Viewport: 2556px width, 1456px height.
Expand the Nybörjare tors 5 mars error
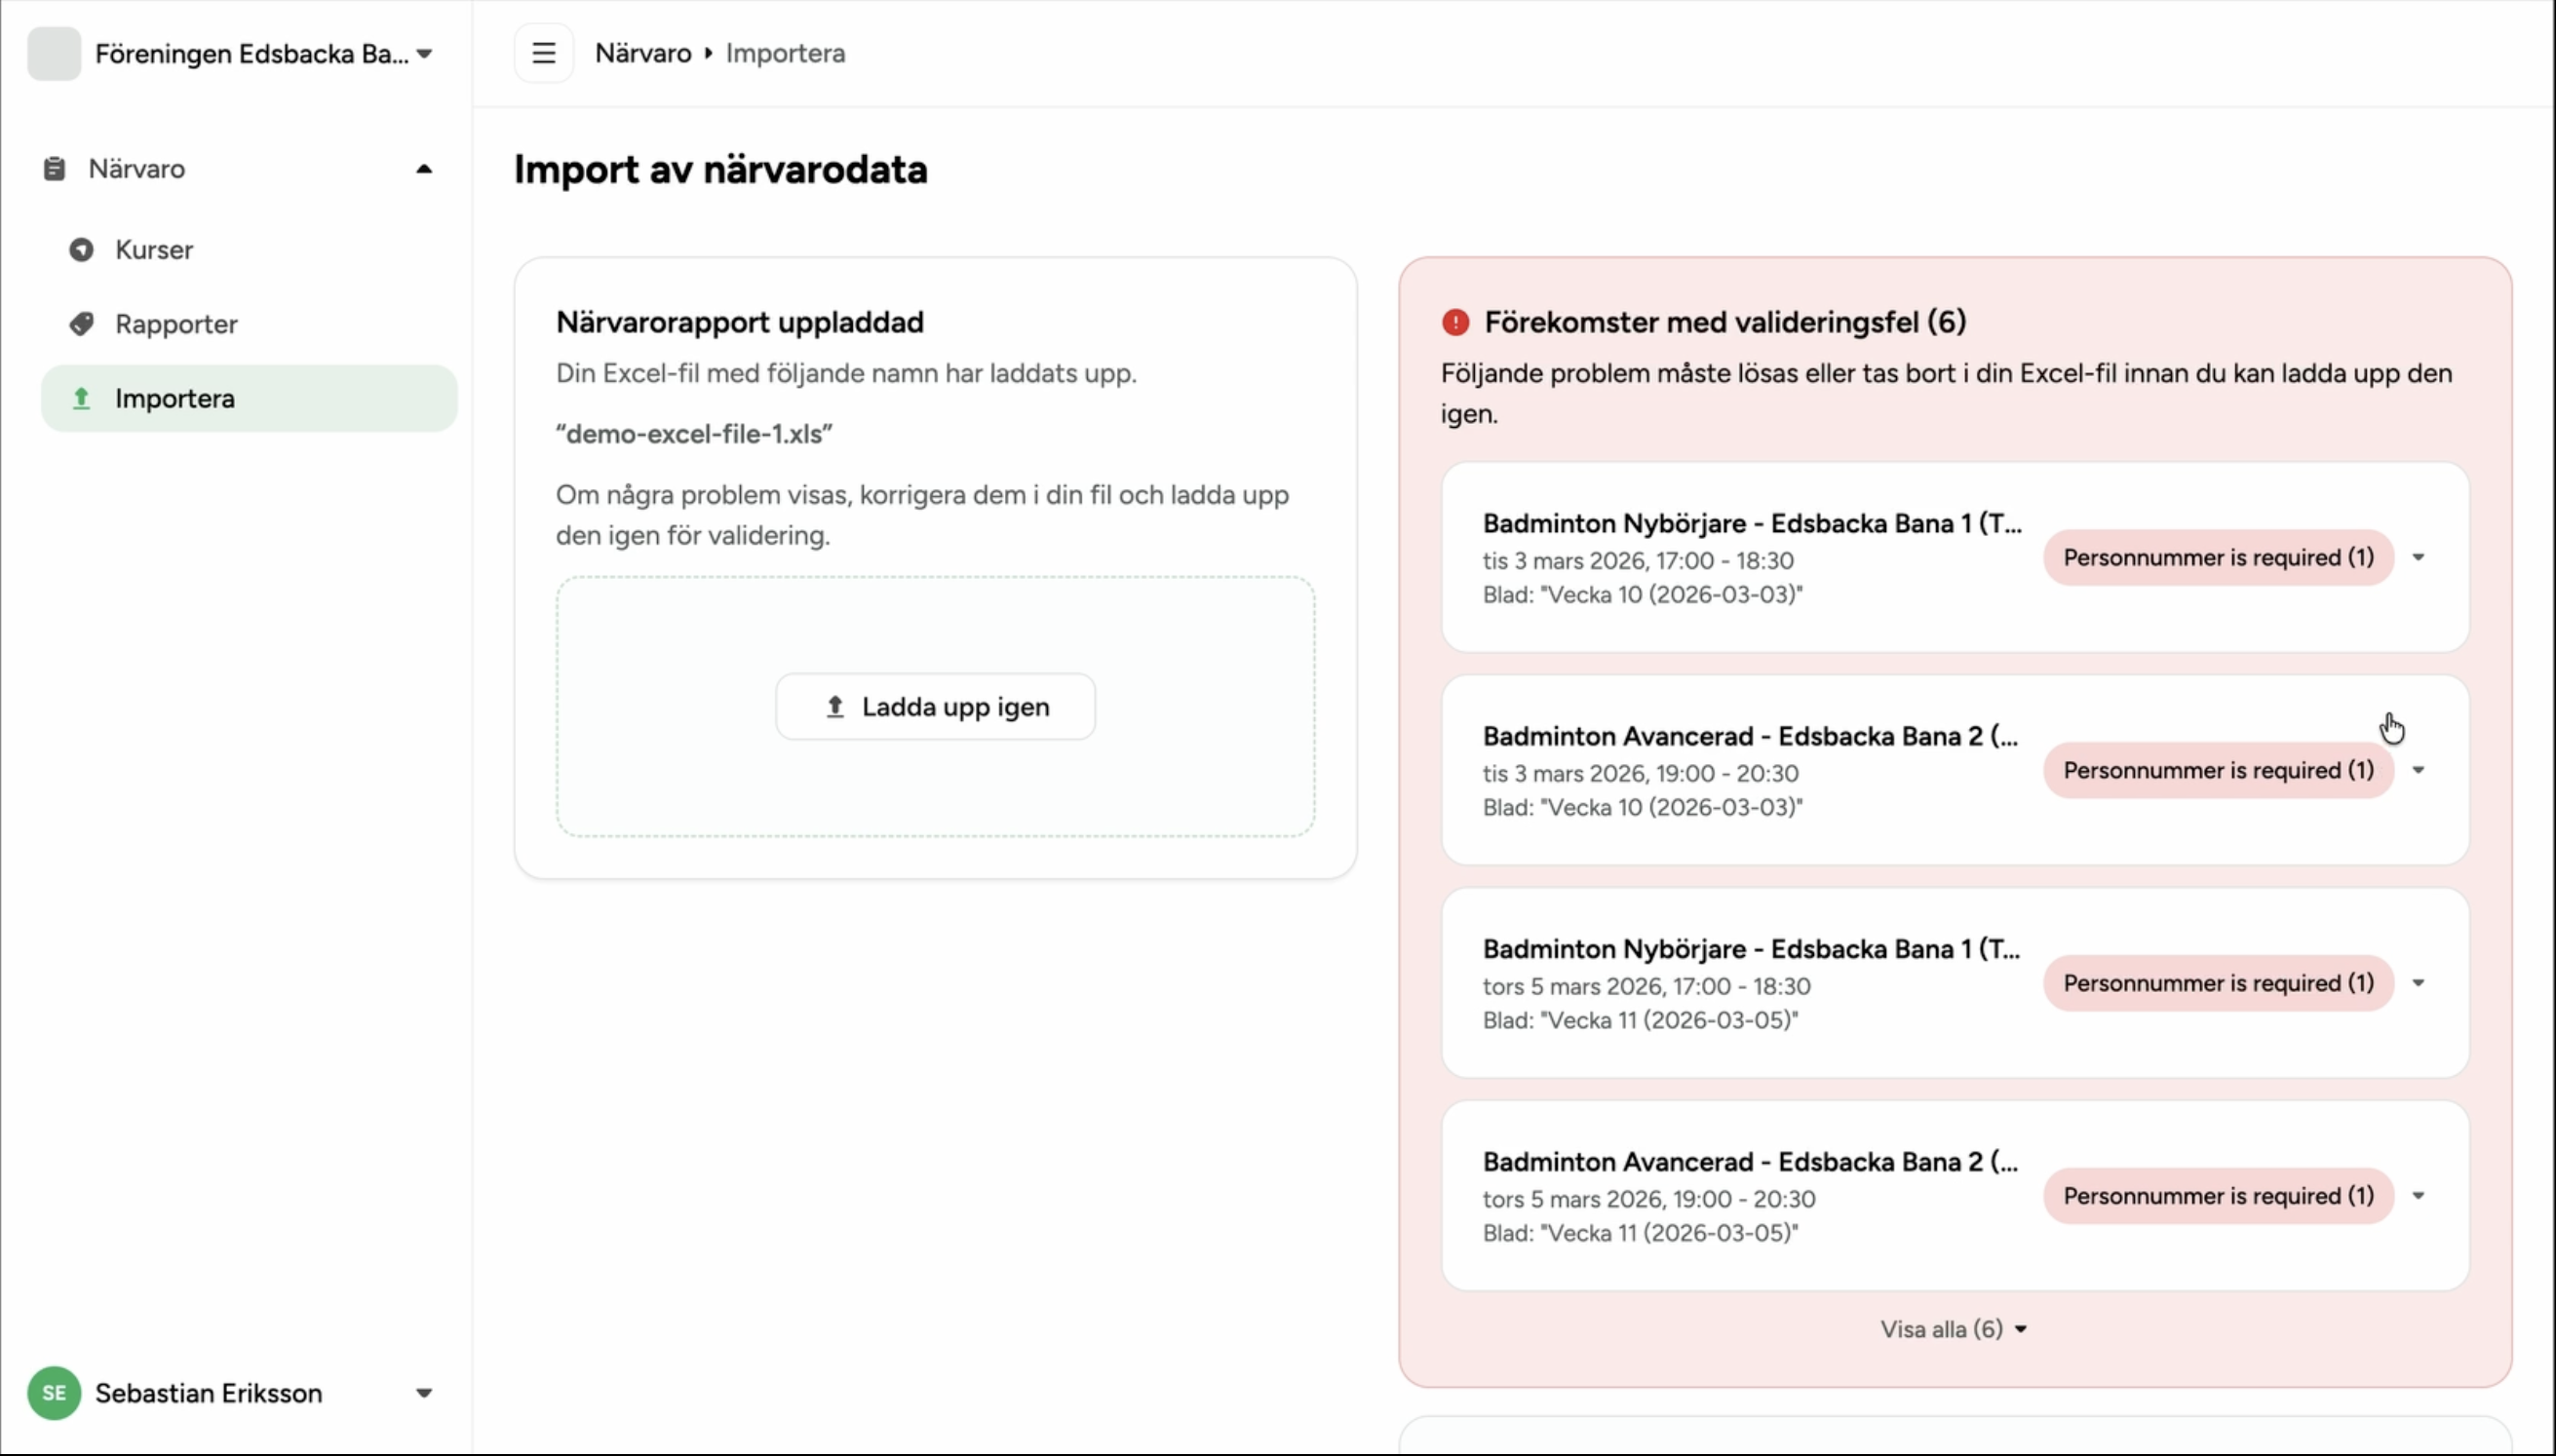[2418, 983]
